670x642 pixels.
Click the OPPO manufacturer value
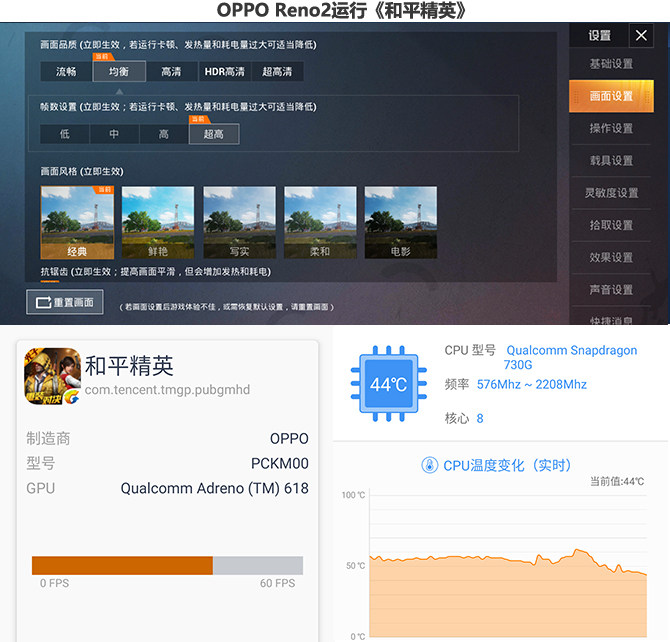[x=289, y=439]
